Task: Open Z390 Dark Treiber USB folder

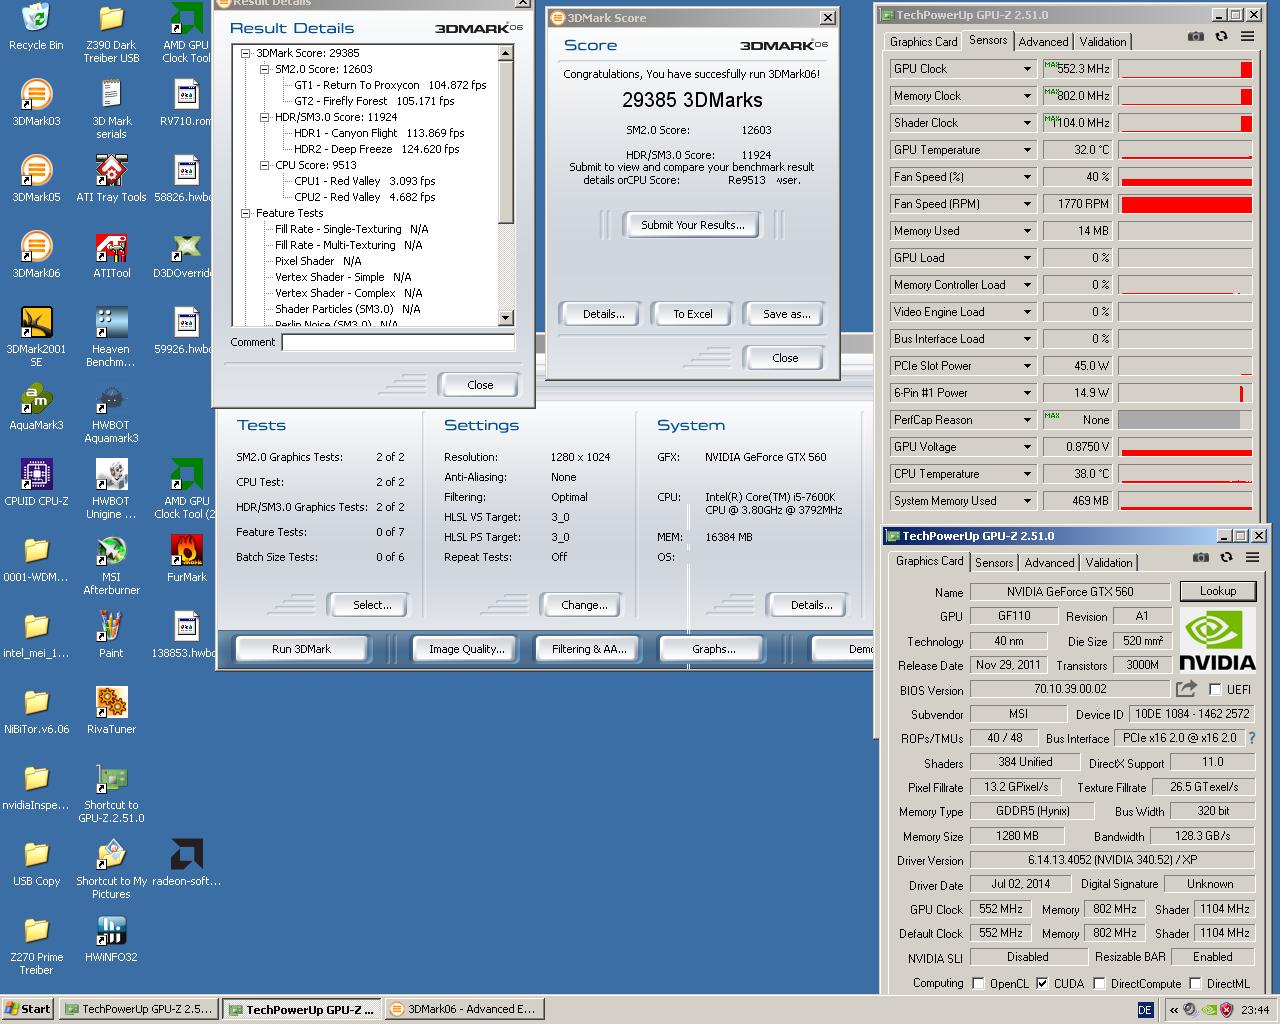Action: (x=111, y=33)
